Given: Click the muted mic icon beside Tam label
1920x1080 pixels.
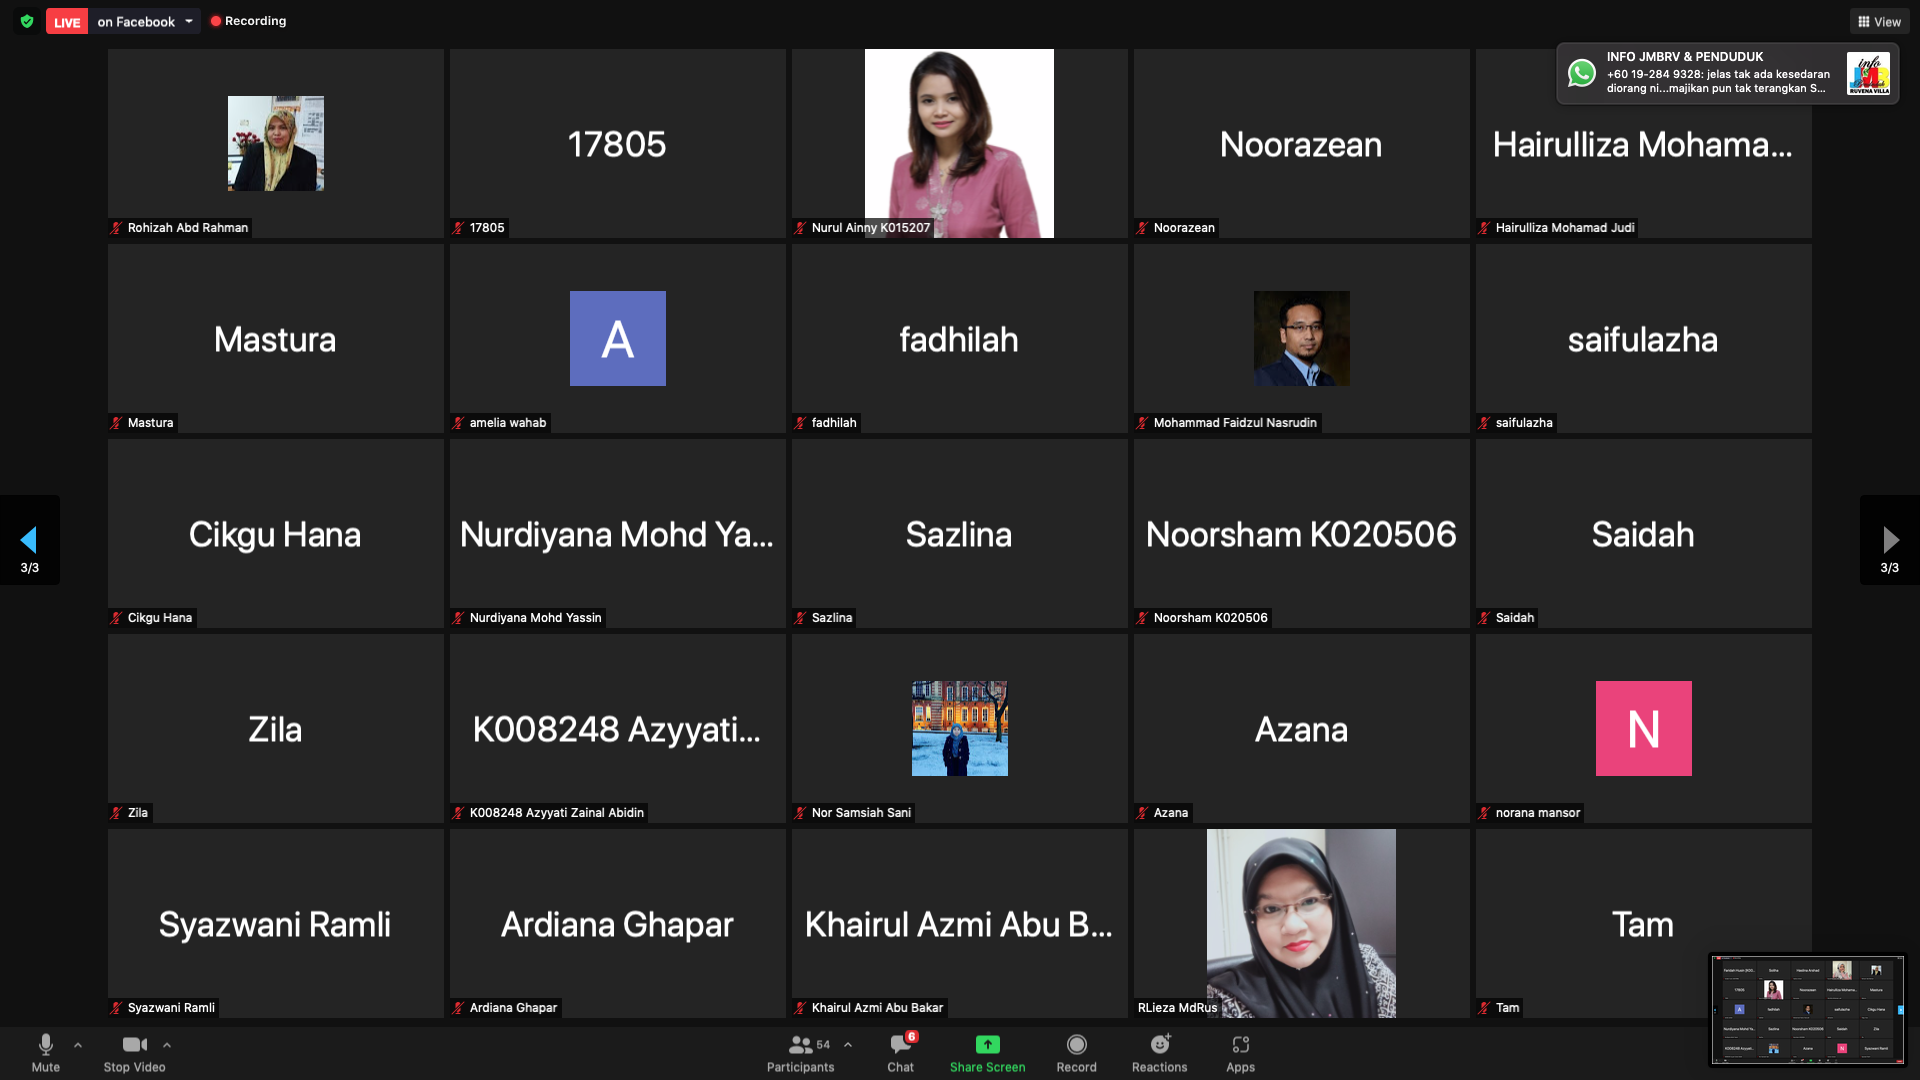Looking at the screenshot, I should (1484, 1008).
